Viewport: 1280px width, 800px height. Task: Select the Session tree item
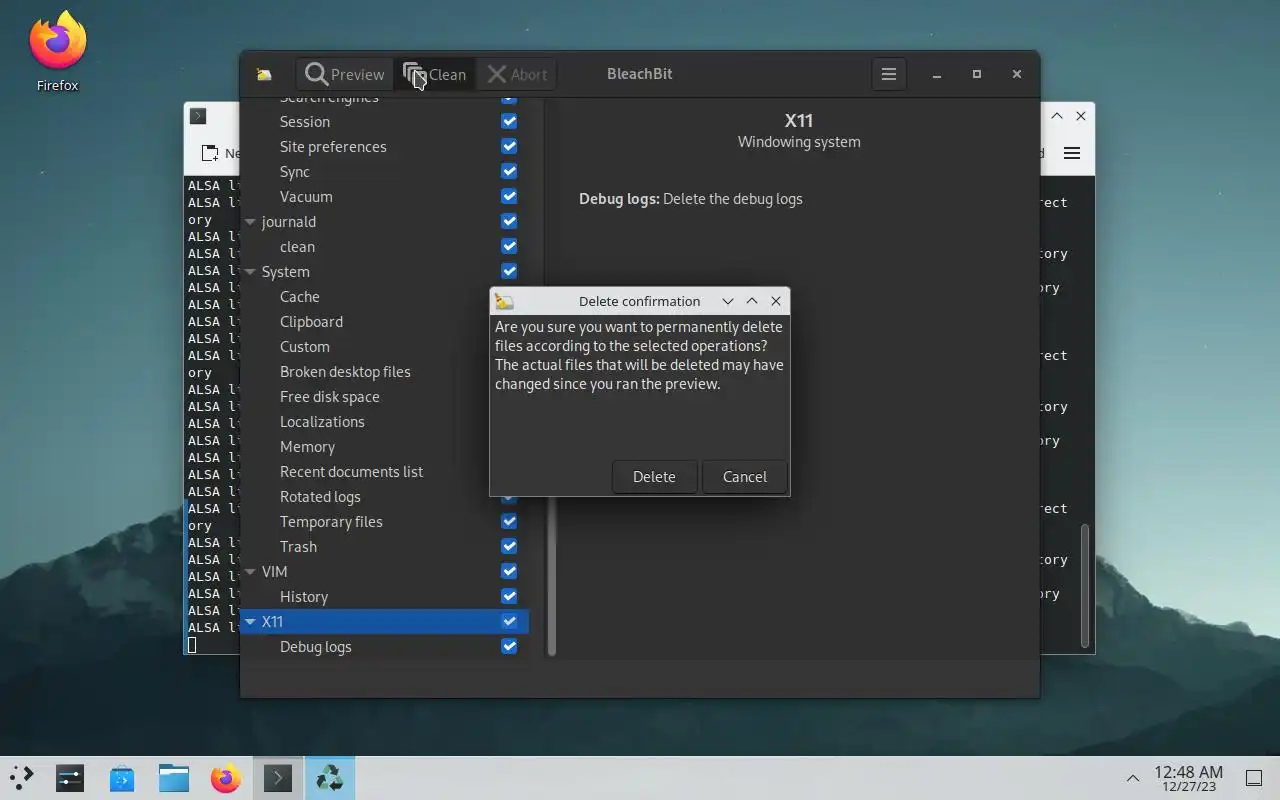pyautogui.click(x=305, y=121)
